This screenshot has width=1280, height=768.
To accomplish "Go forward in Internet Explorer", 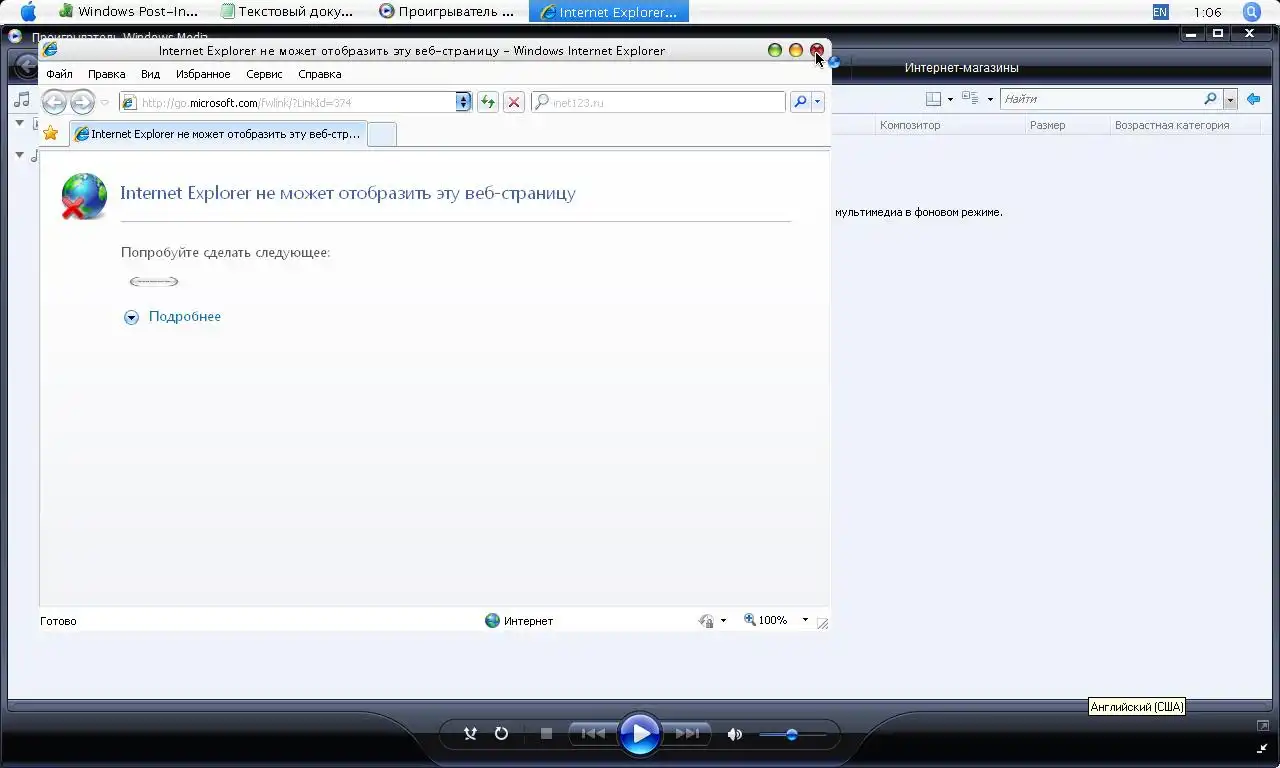I will point(82,102).
